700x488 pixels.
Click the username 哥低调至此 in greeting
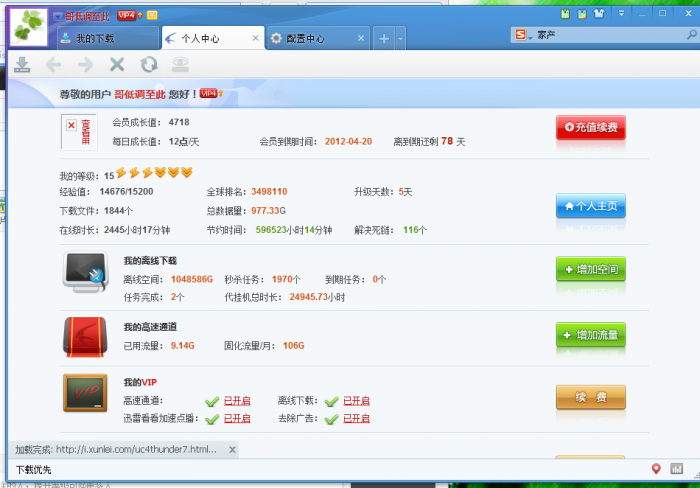tap(140, 94)
